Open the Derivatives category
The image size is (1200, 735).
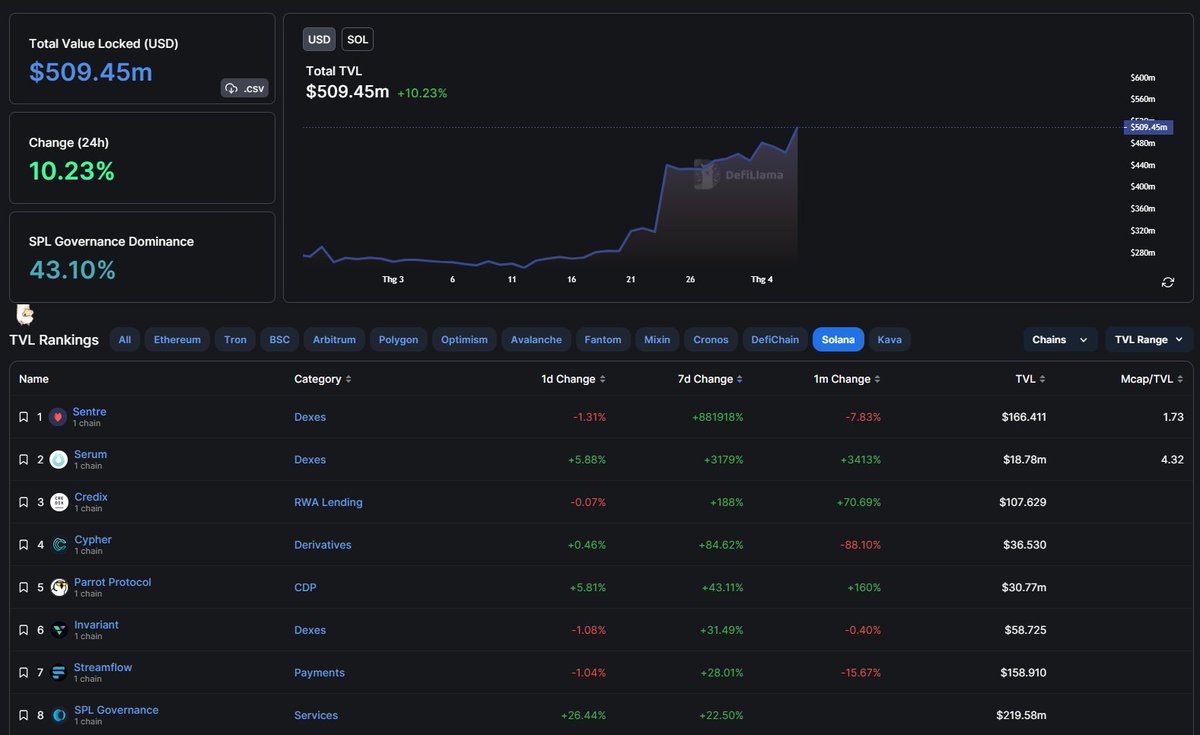click(323, 545)
